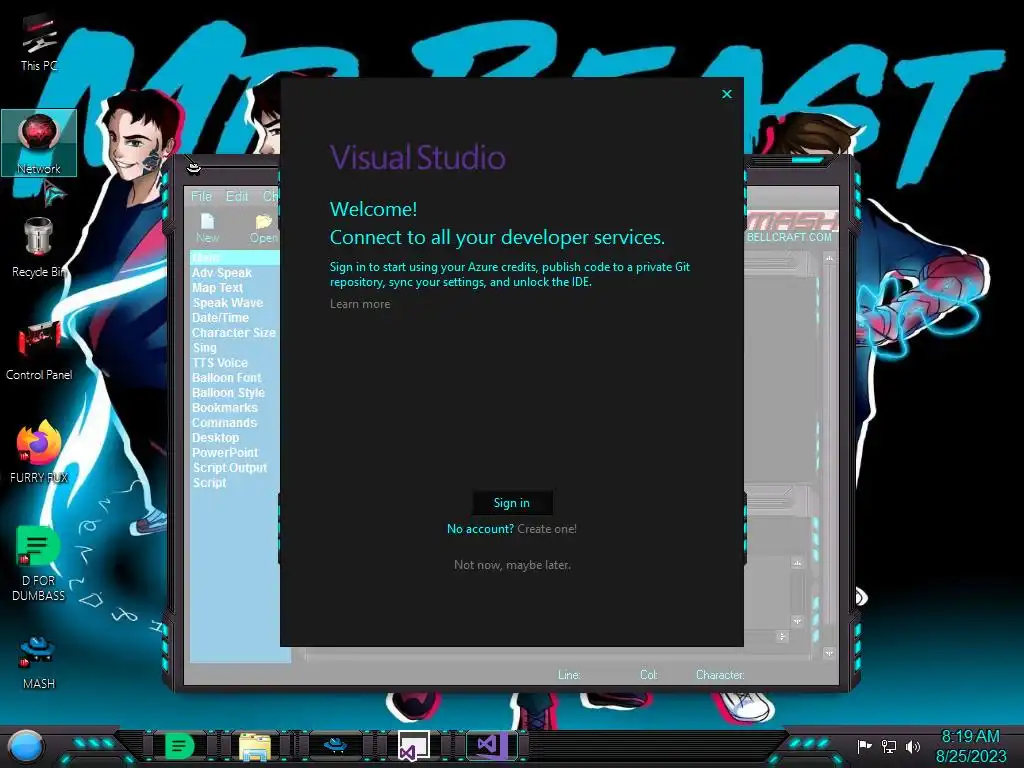Select Script in MASH list
This screenshot has height=768, width=1024.
coord(210,483)
